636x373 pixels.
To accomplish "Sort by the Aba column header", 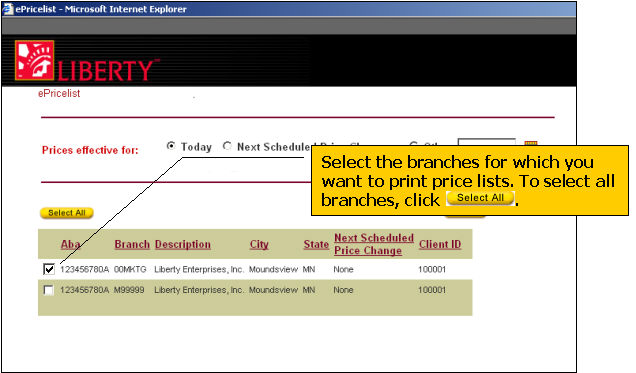I will tap(70, 244).
